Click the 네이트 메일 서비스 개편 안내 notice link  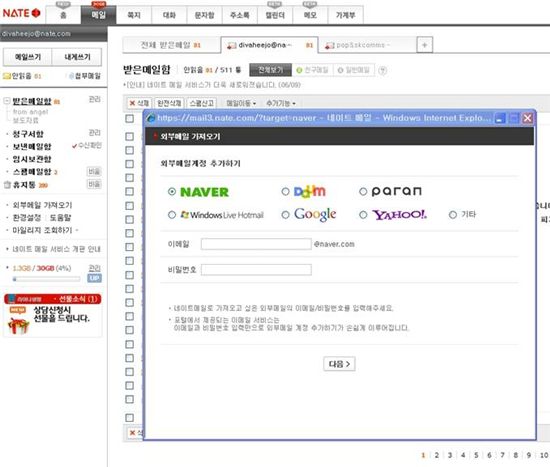(56, 249)
